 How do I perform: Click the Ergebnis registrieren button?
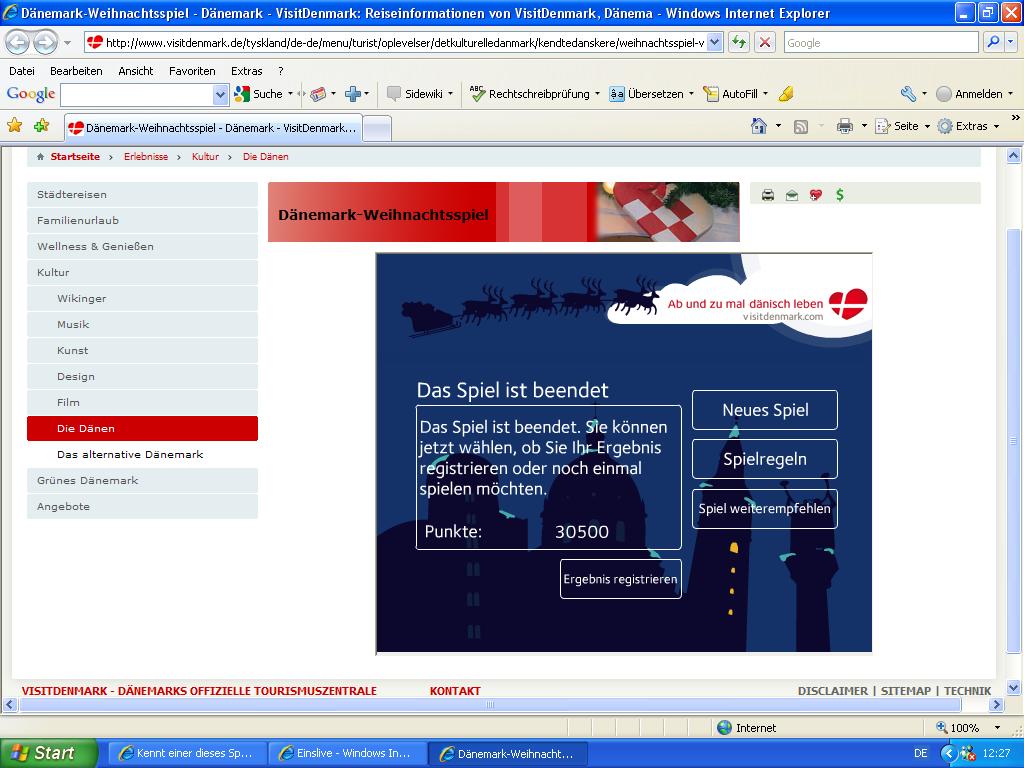(620, 579)
